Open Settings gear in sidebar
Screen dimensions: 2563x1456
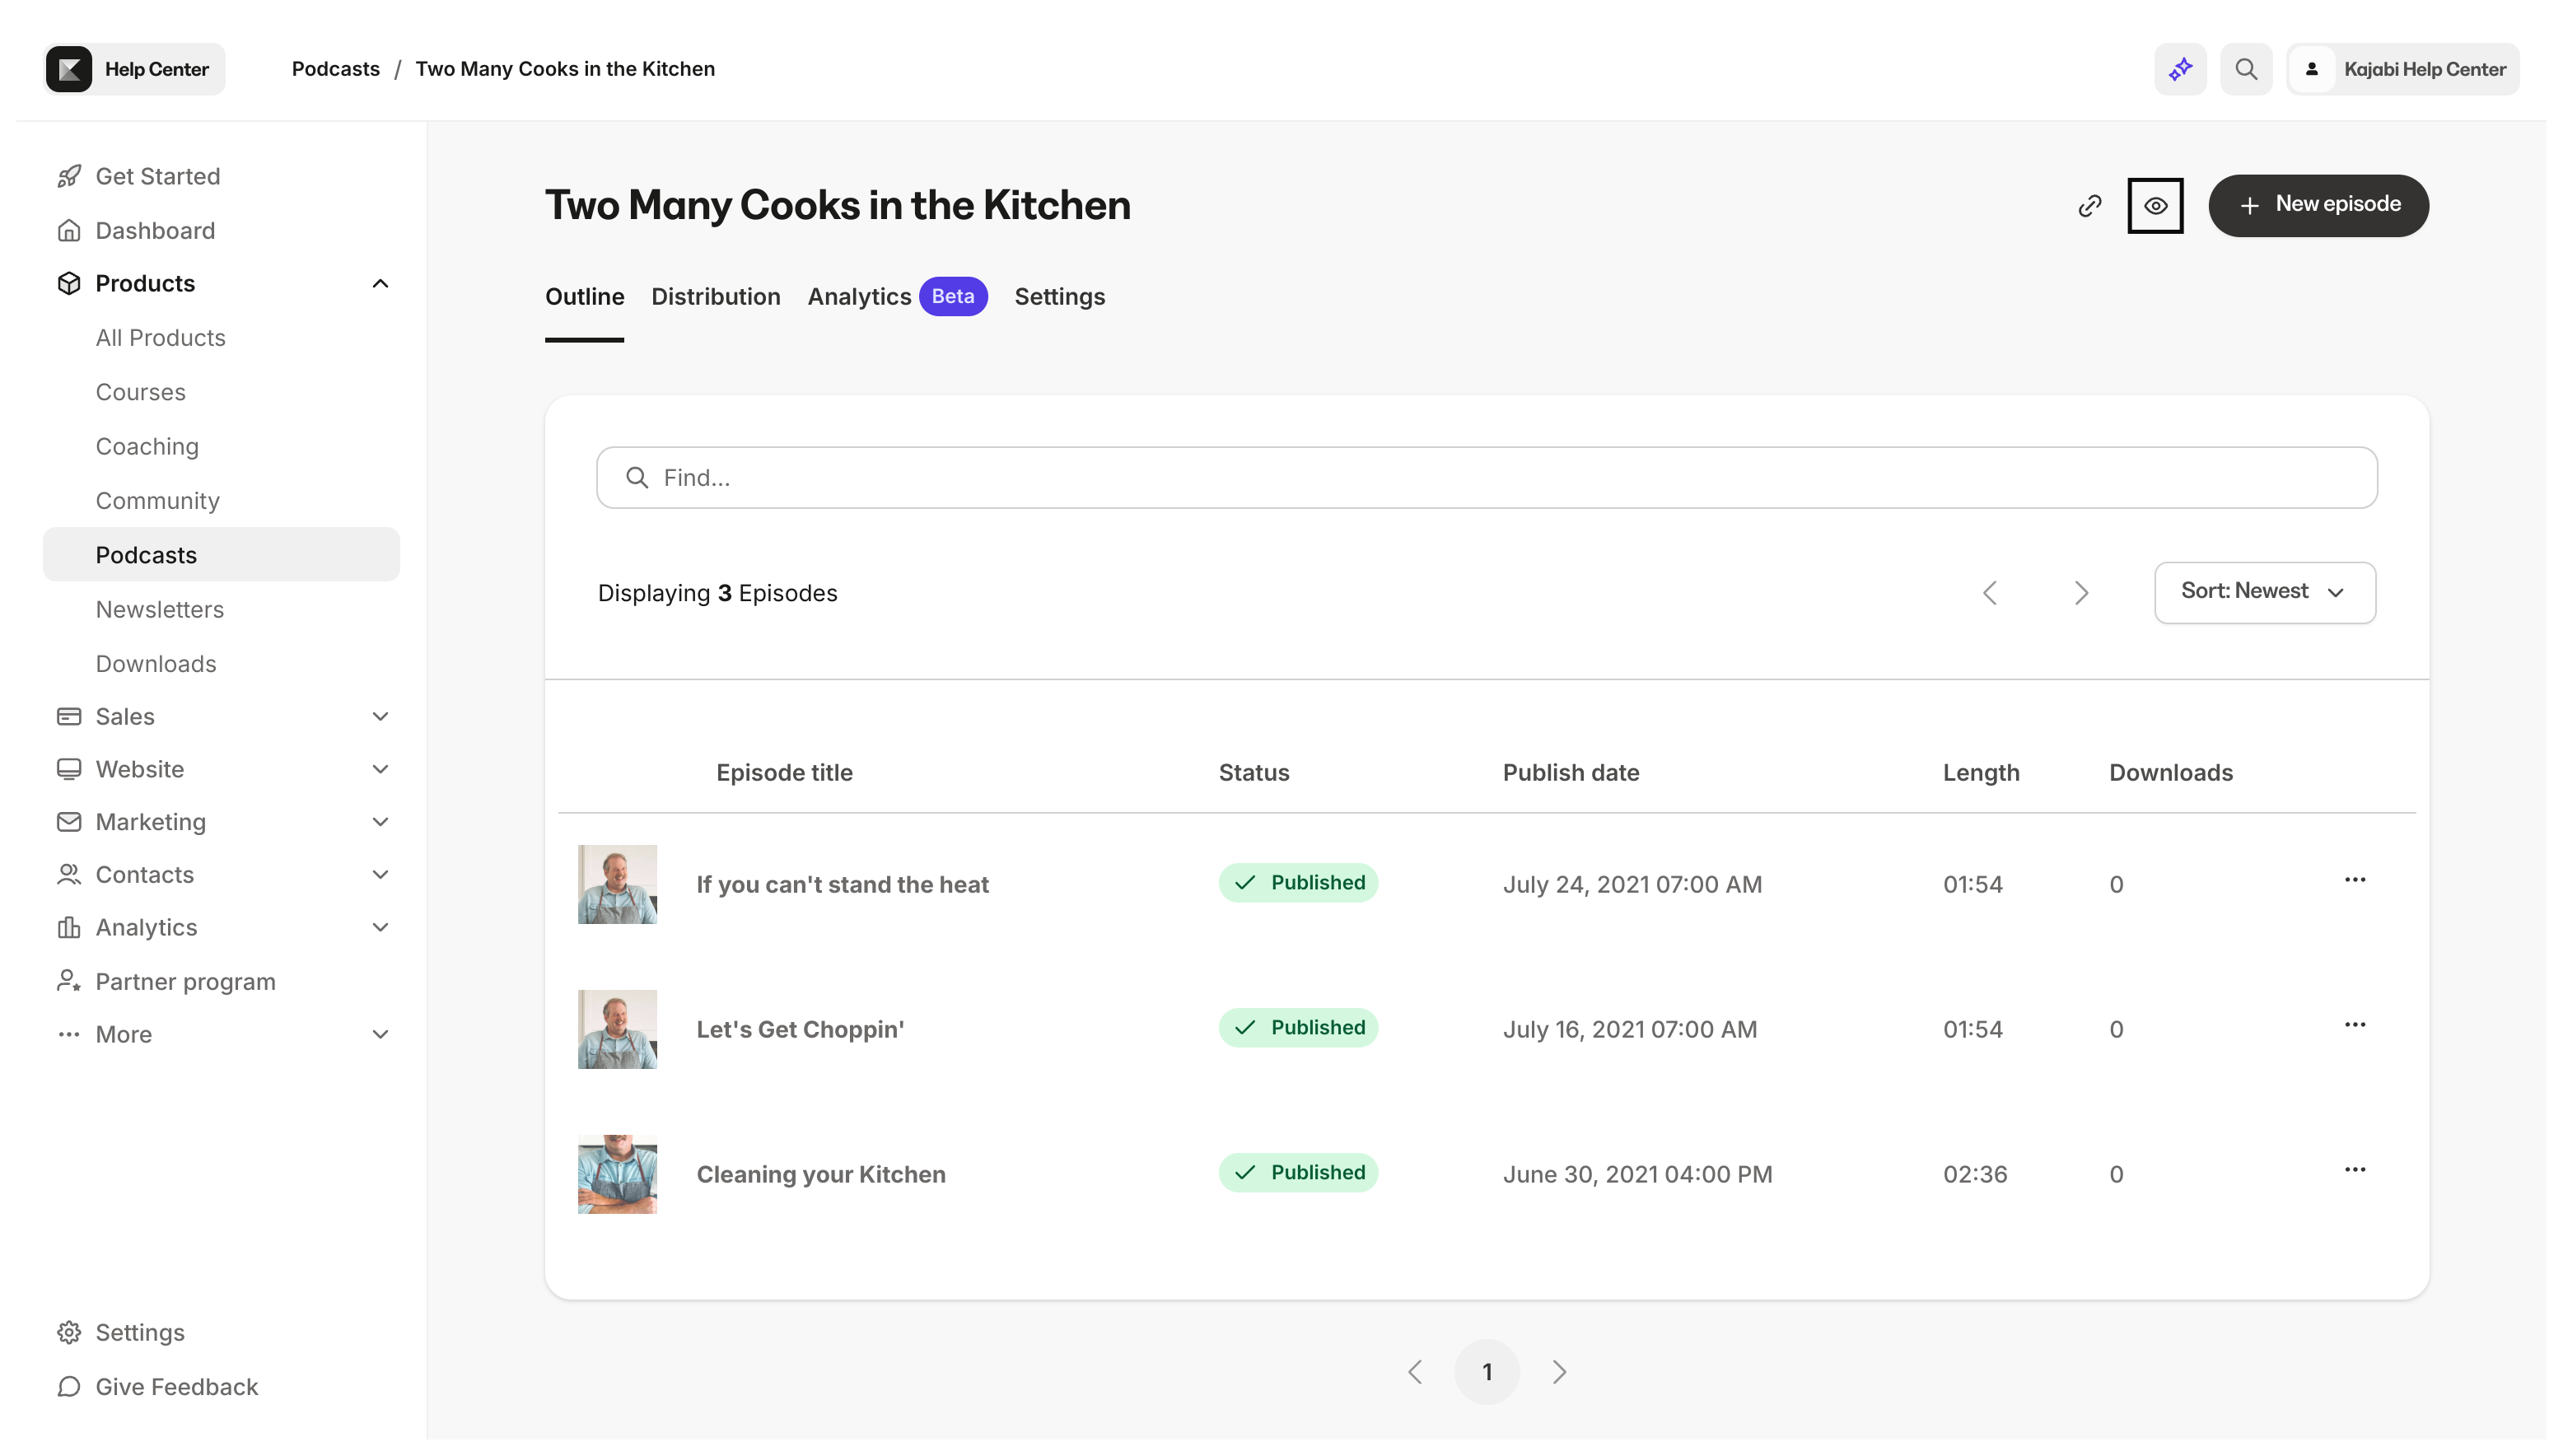click(x=69, y=1333)
